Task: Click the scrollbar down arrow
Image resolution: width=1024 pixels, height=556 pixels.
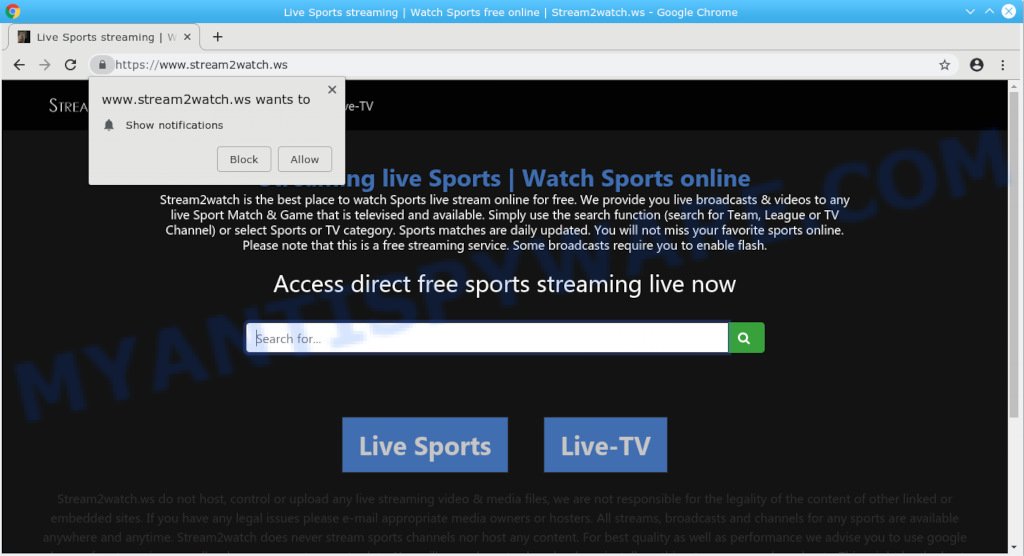Action: (1014, 548)
